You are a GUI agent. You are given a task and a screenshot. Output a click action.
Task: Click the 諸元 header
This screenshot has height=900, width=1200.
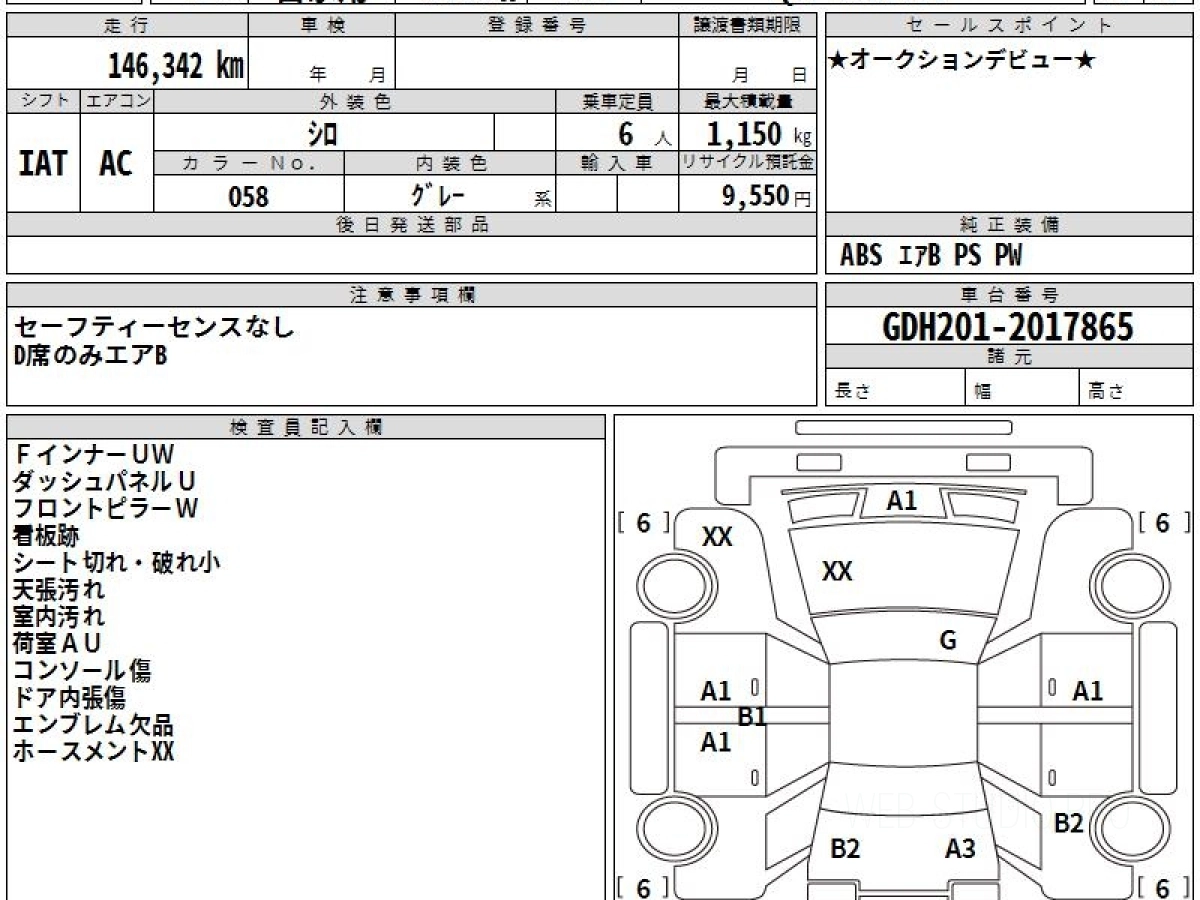coord(1010,357)
